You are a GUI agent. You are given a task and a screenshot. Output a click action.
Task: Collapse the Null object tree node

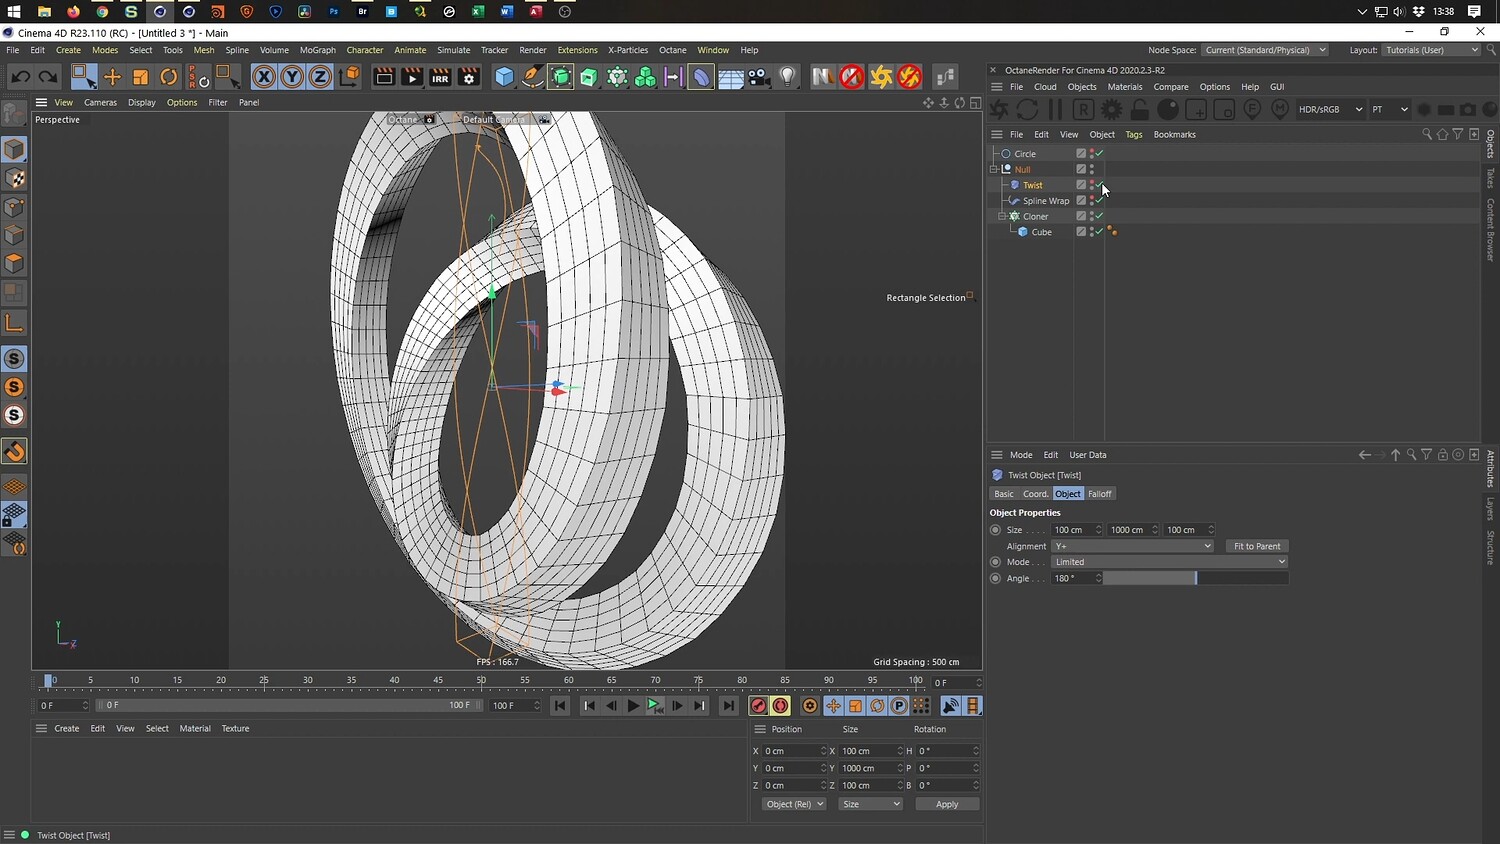[x=994, y=170]
